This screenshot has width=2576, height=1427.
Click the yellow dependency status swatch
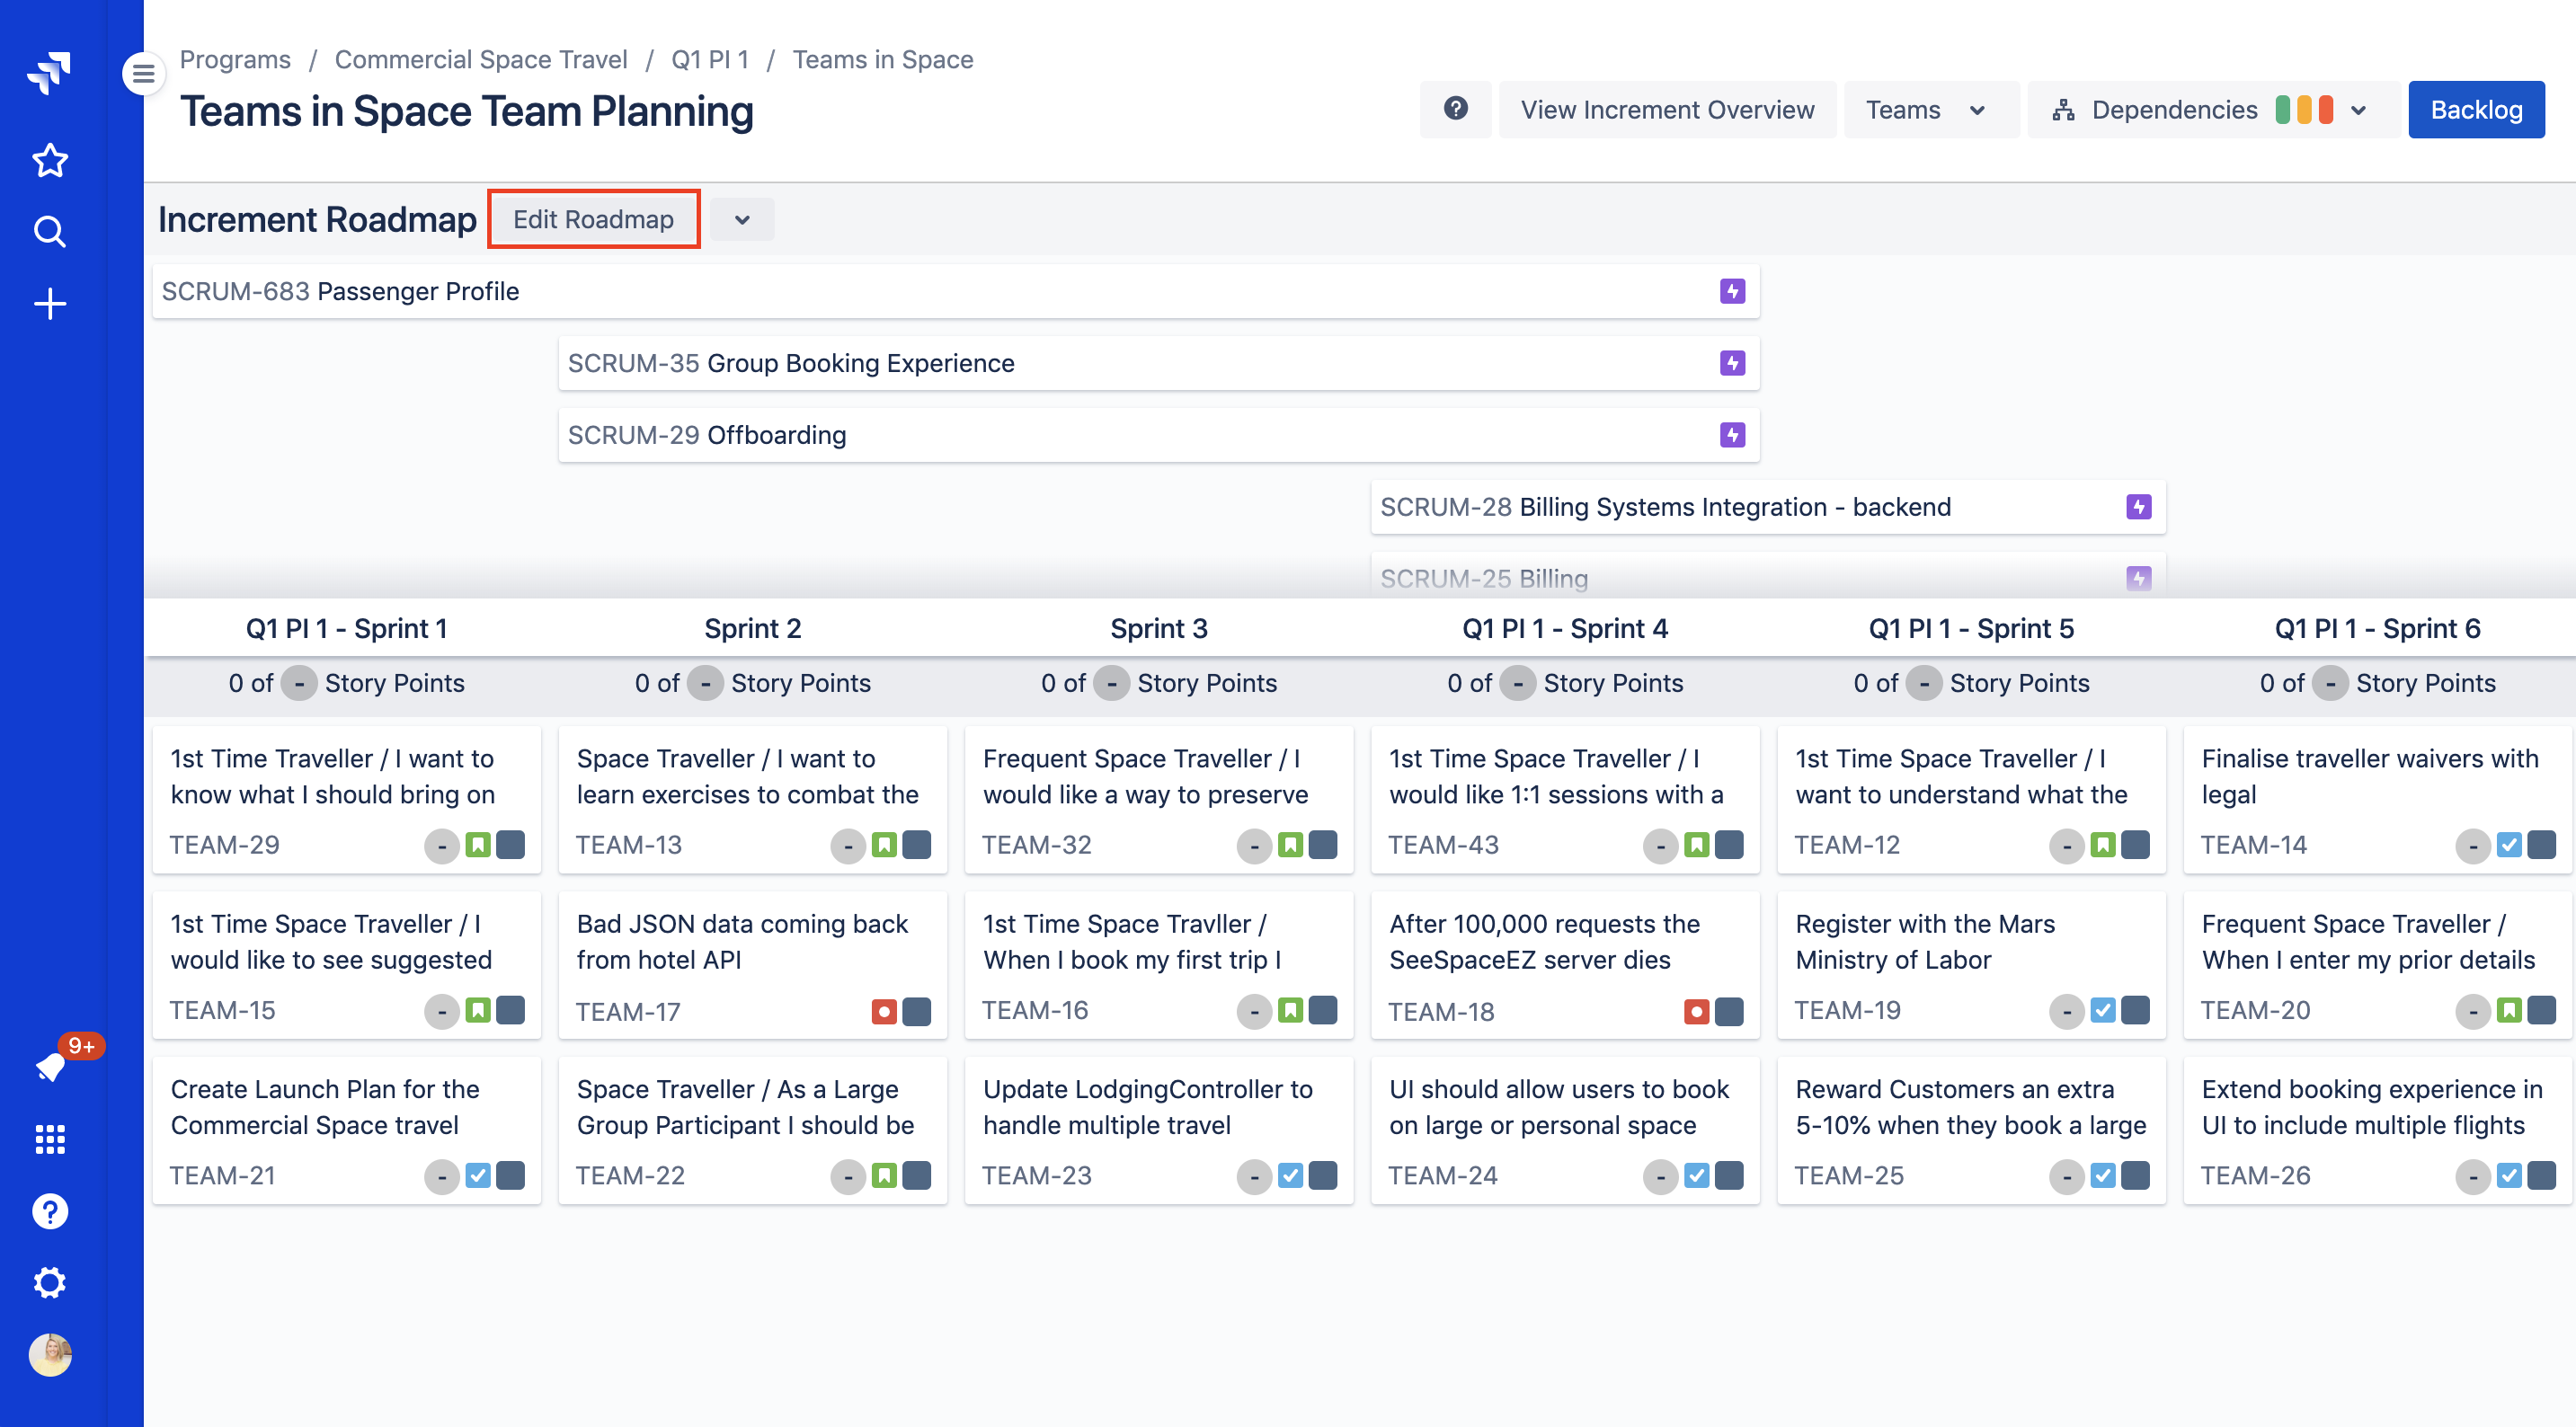pyautogui.click(x=2303, y=109)
